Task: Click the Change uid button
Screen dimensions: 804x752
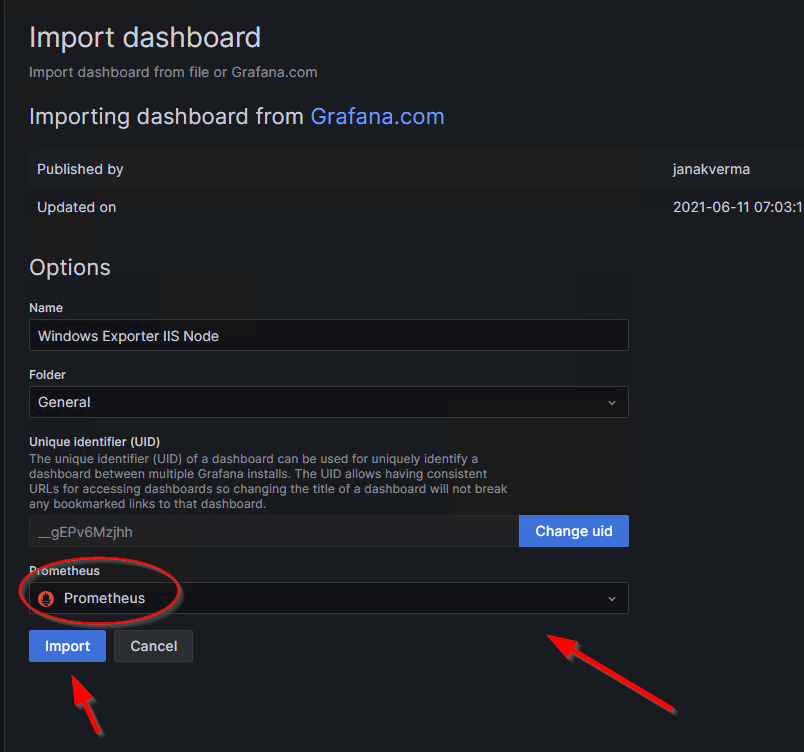Action: (573, 531)
